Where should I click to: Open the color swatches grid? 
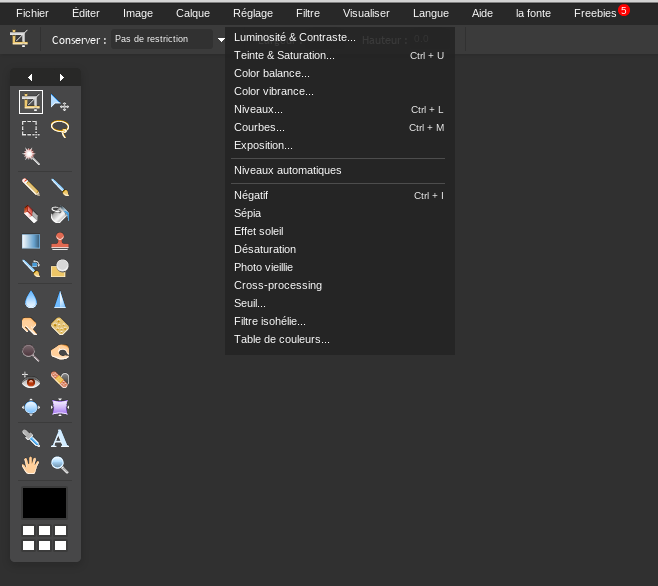click(44, 538)
